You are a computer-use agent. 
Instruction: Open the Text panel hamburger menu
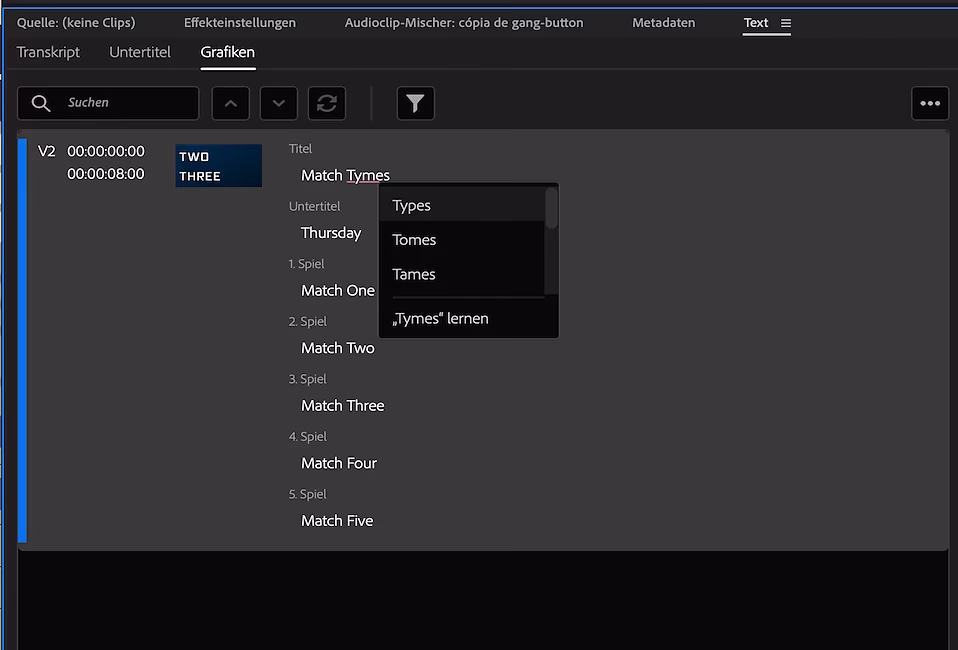click(x=785, y=23)
